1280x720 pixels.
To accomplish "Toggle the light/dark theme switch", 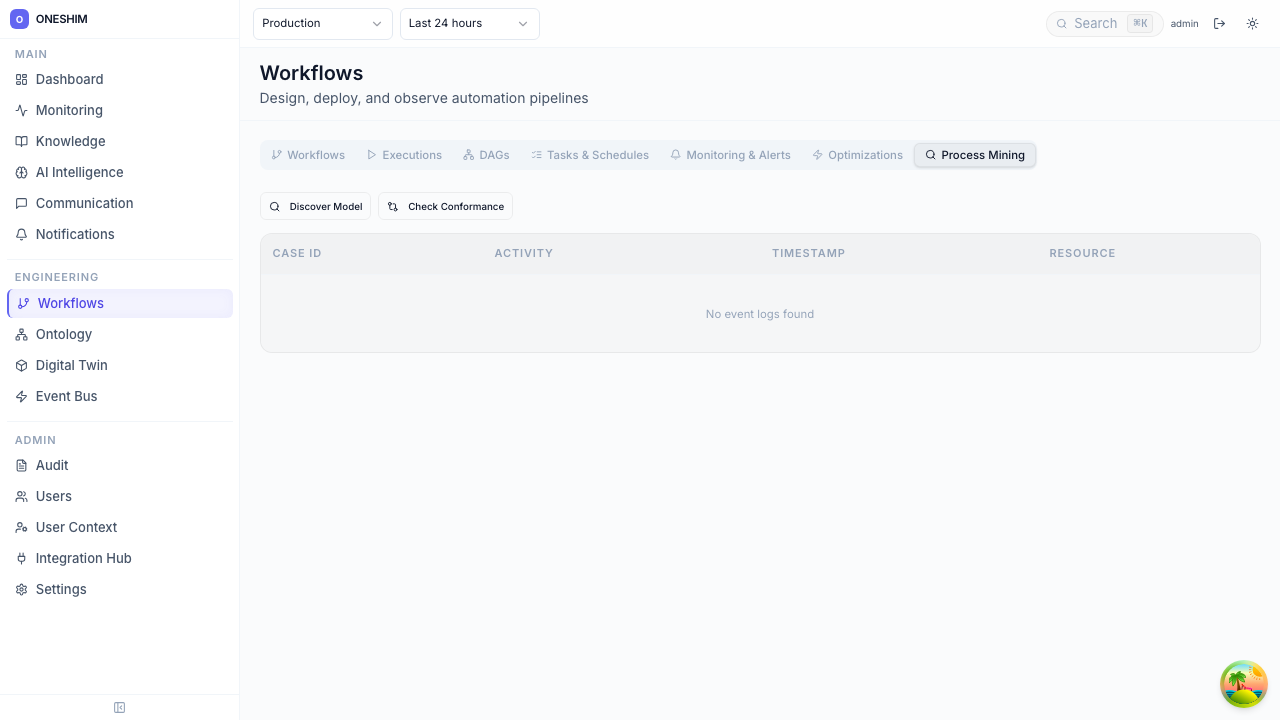I will click(x=1252, y=23).
